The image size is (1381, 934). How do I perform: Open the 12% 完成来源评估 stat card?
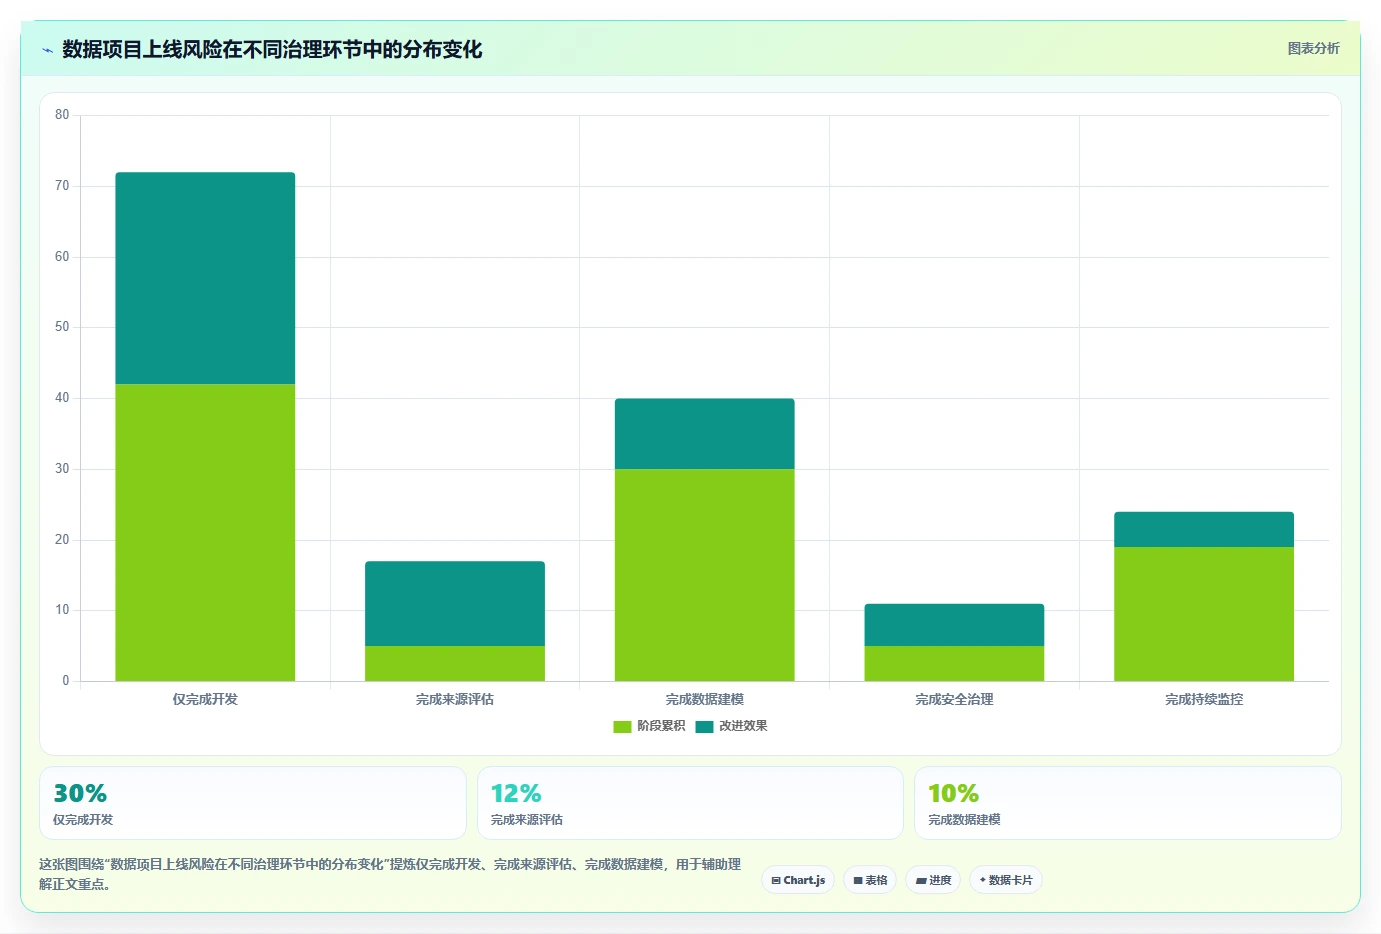690,803
